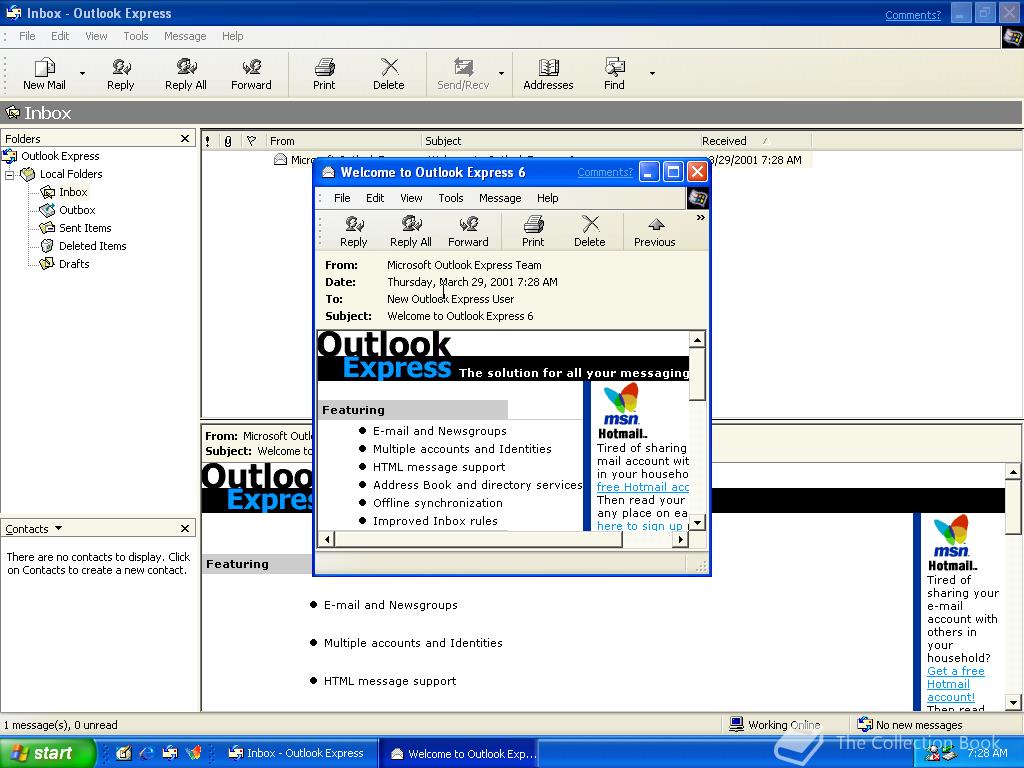Click Comments? link in Inbox title bar

[913, 15]
